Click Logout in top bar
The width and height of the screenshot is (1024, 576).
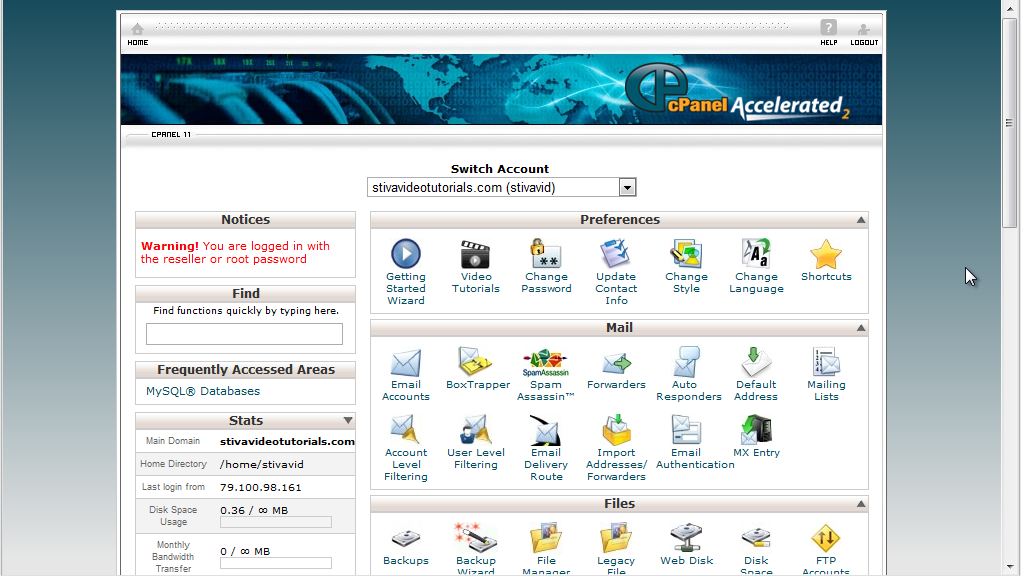pos(864,34)
